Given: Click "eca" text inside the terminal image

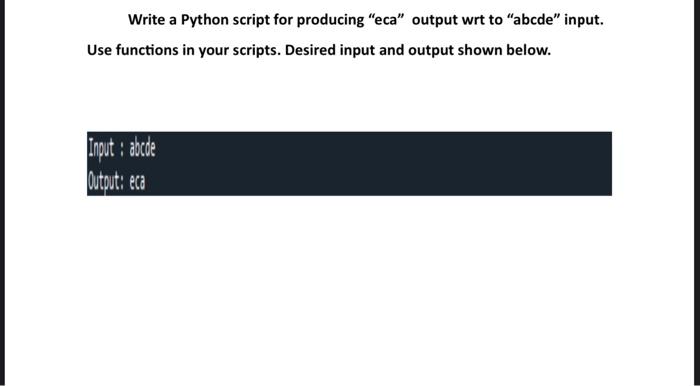Looking at the screenshot, I should coord(138,182).
